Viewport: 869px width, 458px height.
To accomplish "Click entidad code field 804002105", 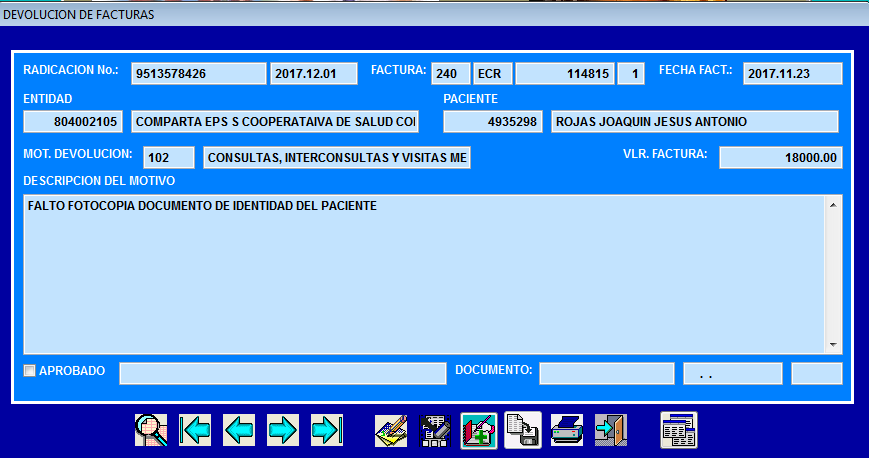I will tap(73, 122).
